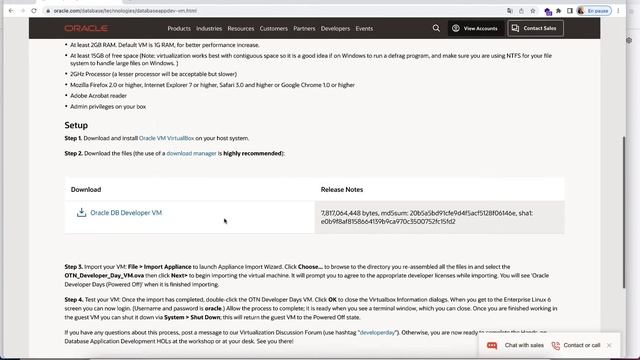Click the 'Step 4.' label
Screen dimensions: 640x360
[73, 300]
